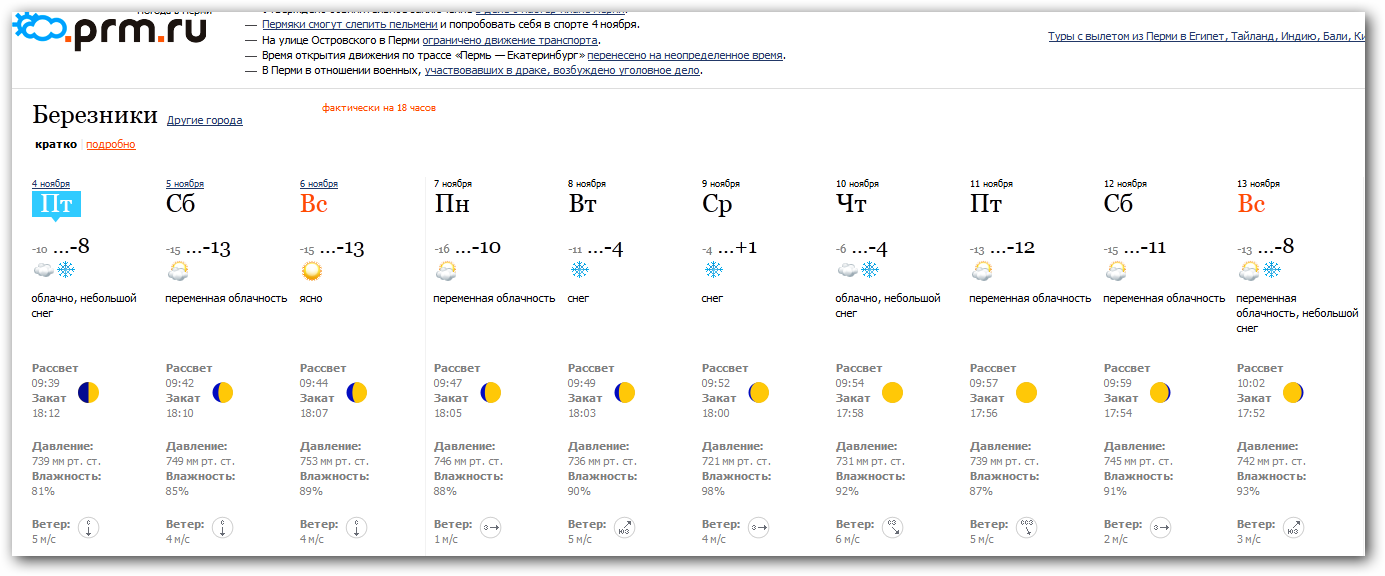Click the wind direction icon for Monday 7 ноября
This screenshot has height=576, width=1385.
(x=491, y=527)
